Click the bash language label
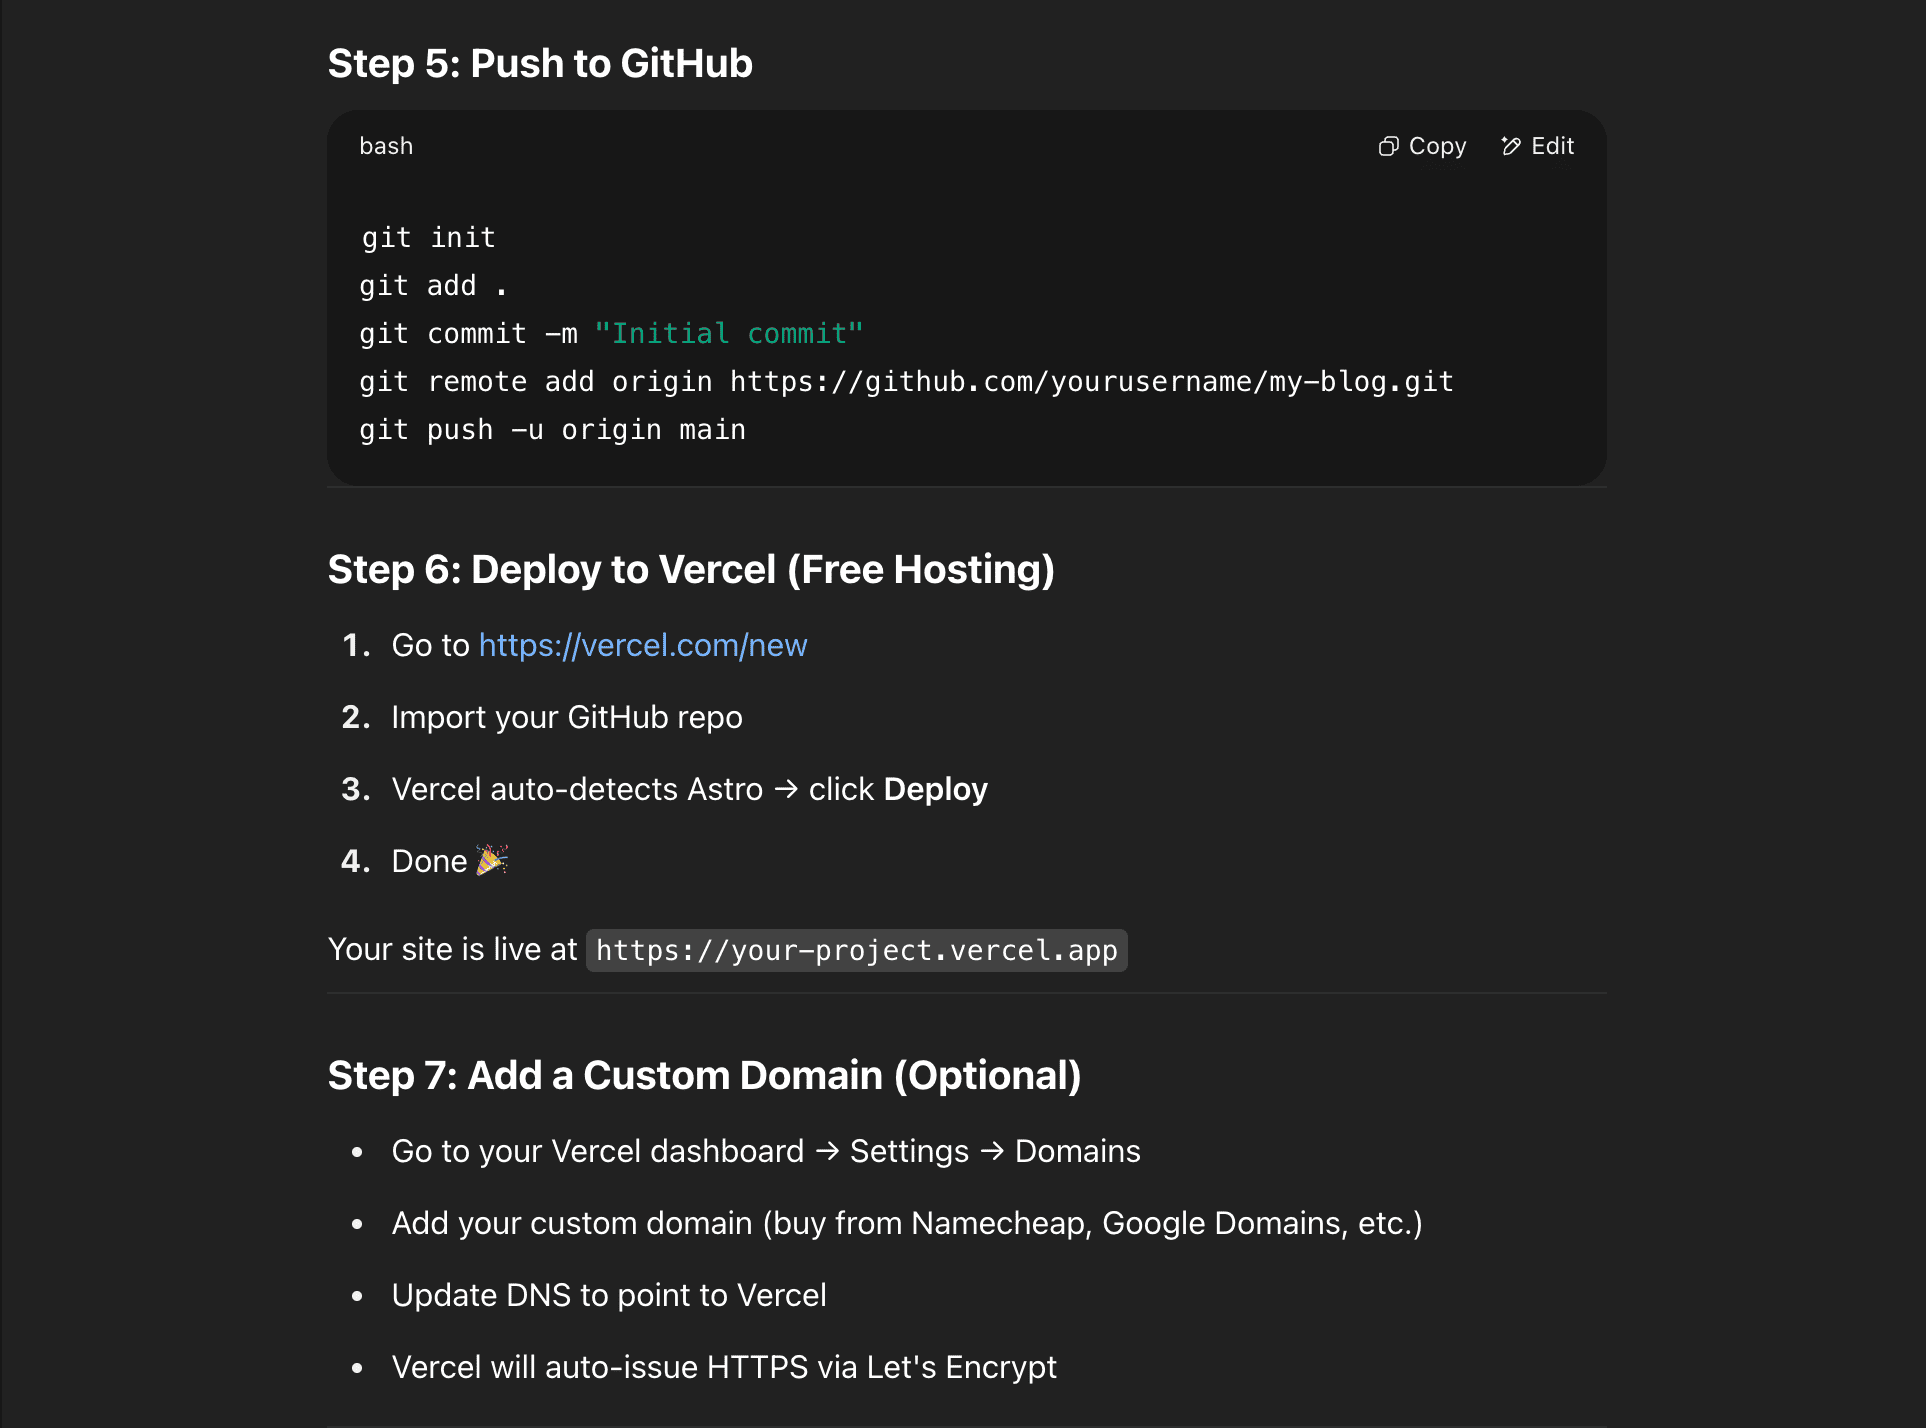 tap(386, 146)
